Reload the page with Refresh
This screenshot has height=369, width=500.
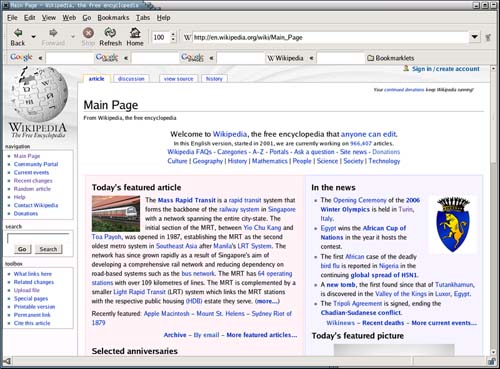coord(110,37)
